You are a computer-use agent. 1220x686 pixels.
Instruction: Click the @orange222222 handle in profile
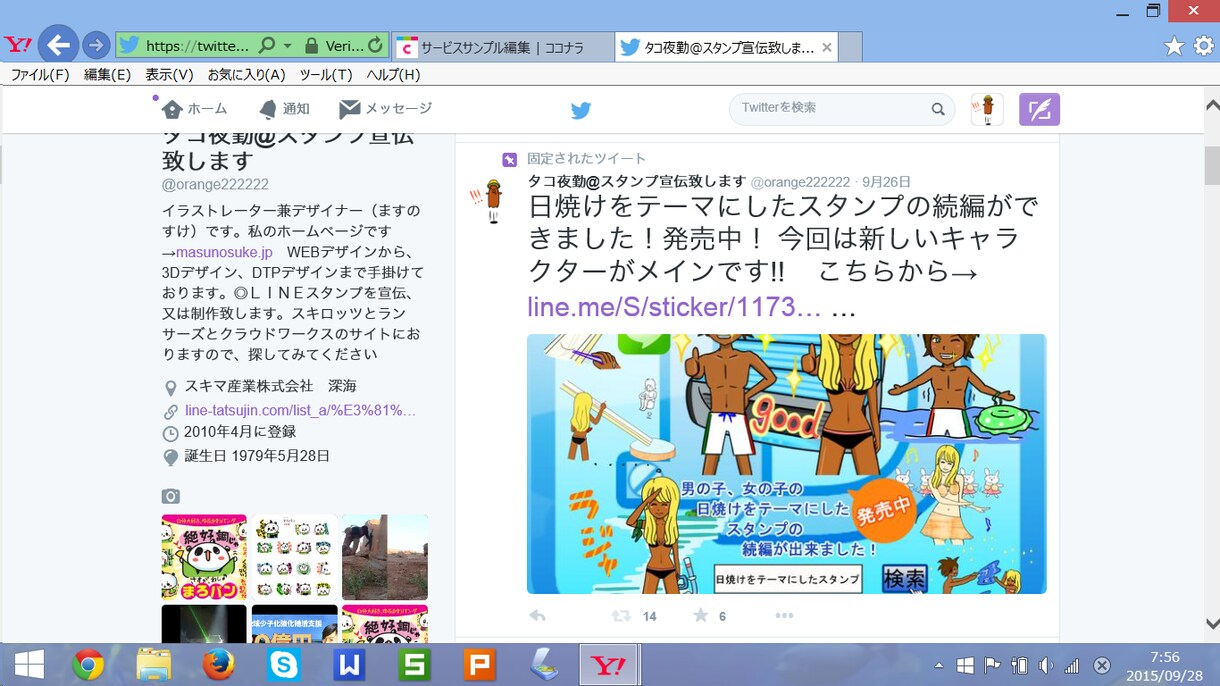[x=215, y=185]
